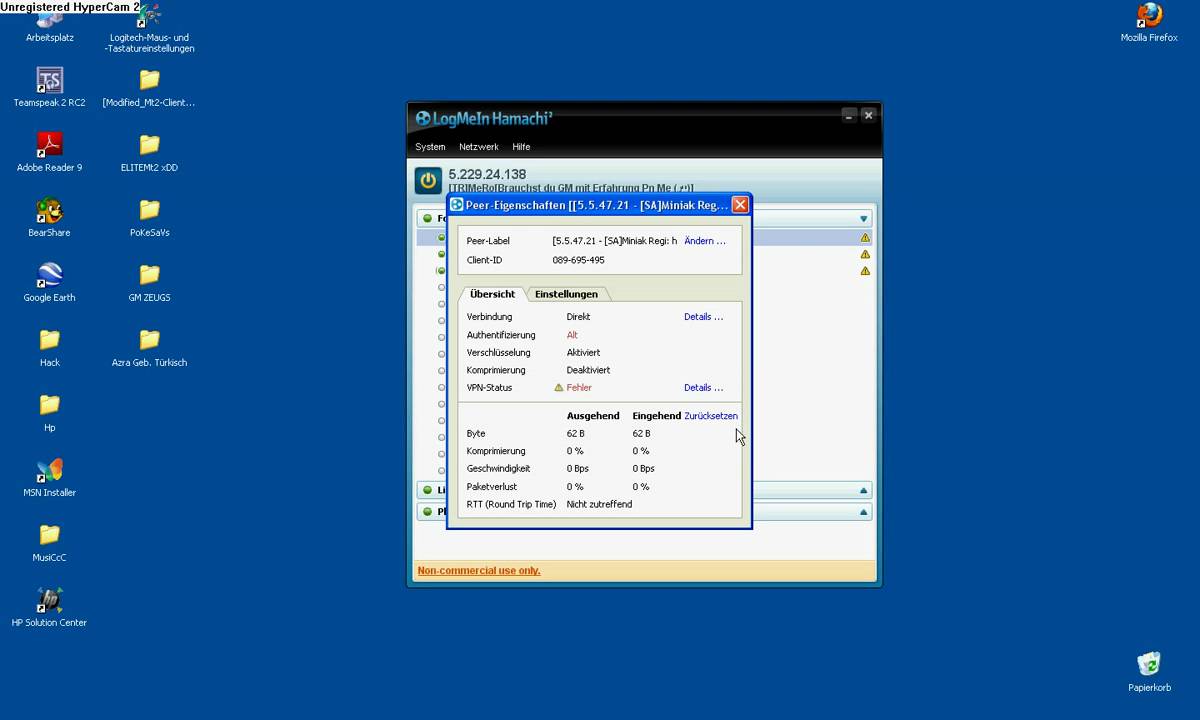Launch Google Earth shortcut

(50, 282)
